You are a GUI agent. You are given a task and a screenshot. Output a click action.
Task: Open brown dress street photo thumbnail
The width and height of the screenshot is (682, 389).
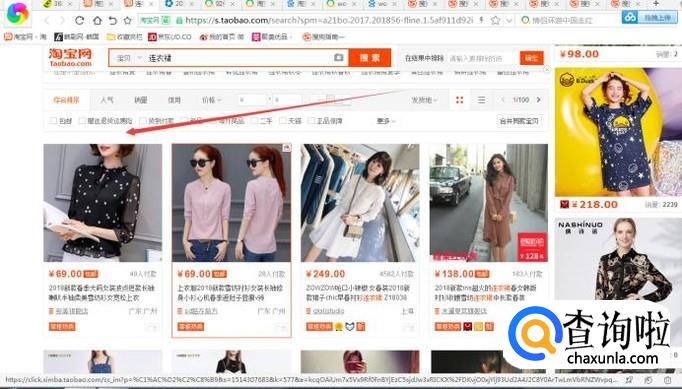point(488,203)
